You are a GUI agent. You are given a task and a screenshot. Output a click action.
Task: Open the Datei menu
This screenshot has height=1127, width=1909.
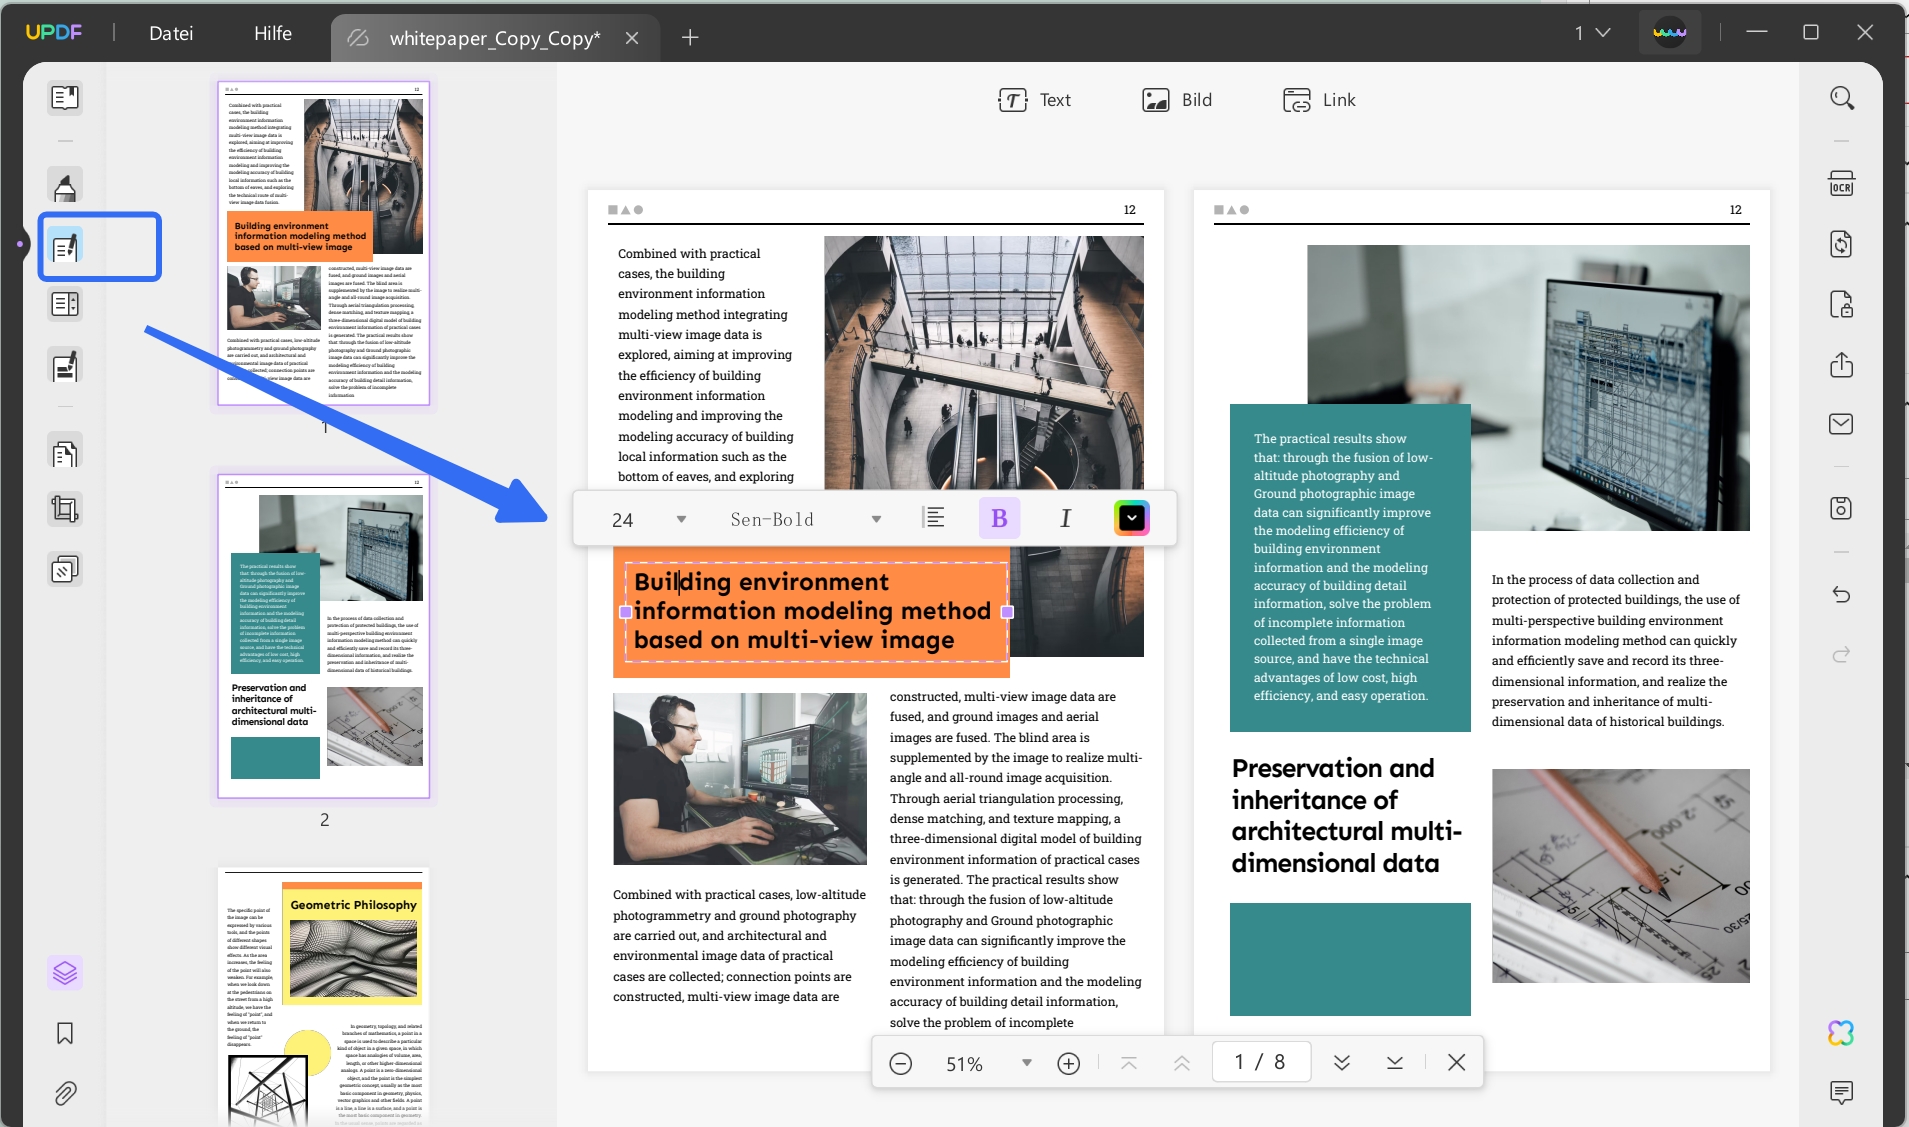(171, 32)
